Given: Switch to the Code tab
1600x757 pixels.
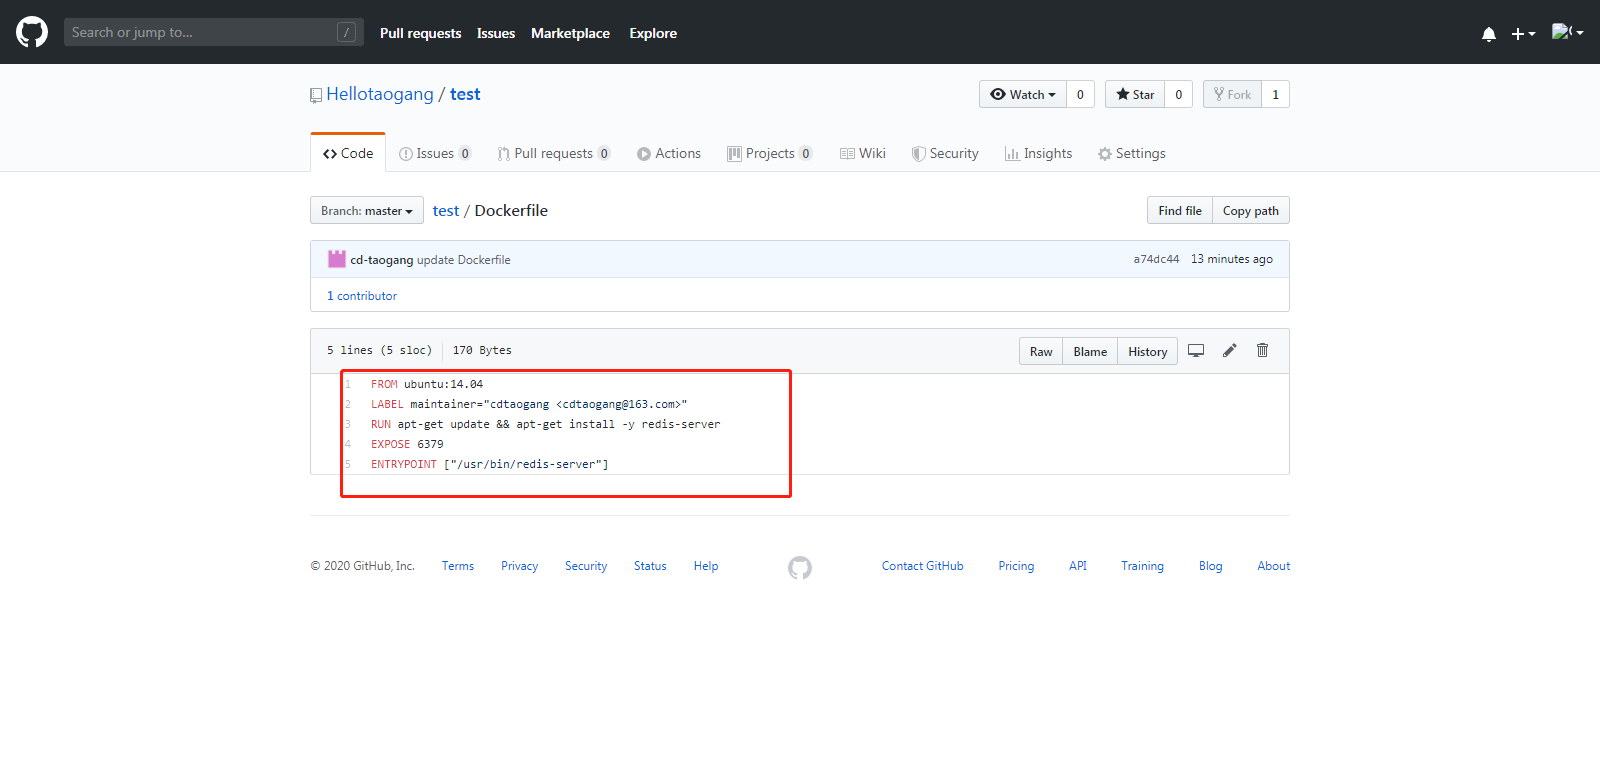Looking at the screenshot, I should [x=348, y=153].
